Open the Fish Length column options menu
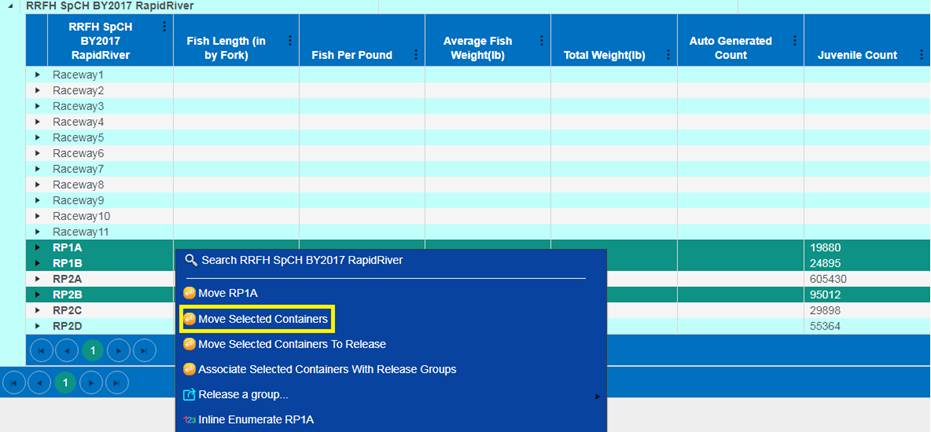 click(x=290, y=41)
